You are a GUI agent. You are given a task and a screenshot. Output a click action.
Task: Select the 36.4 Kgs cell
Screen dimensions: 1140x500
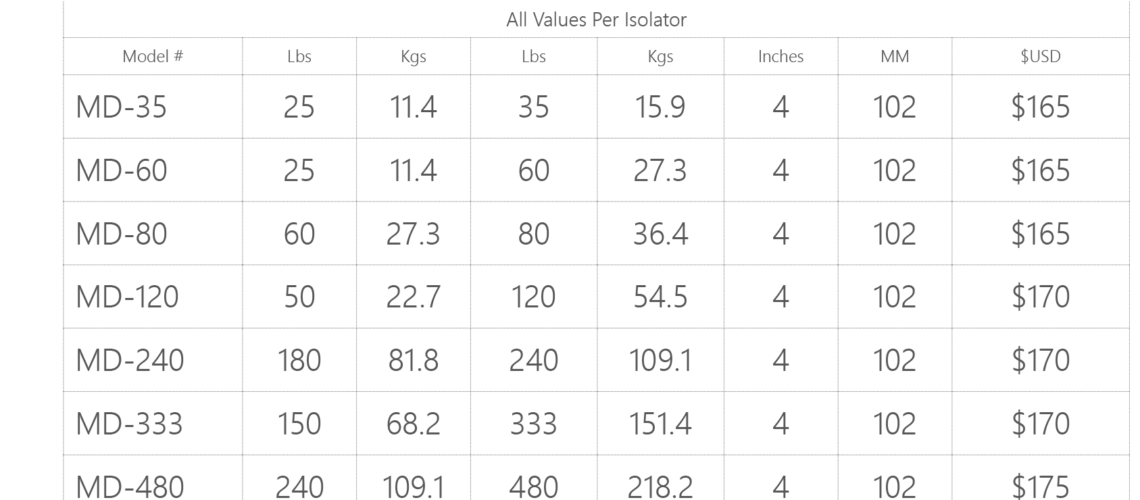pyautogui.click(x=660, y=234)
